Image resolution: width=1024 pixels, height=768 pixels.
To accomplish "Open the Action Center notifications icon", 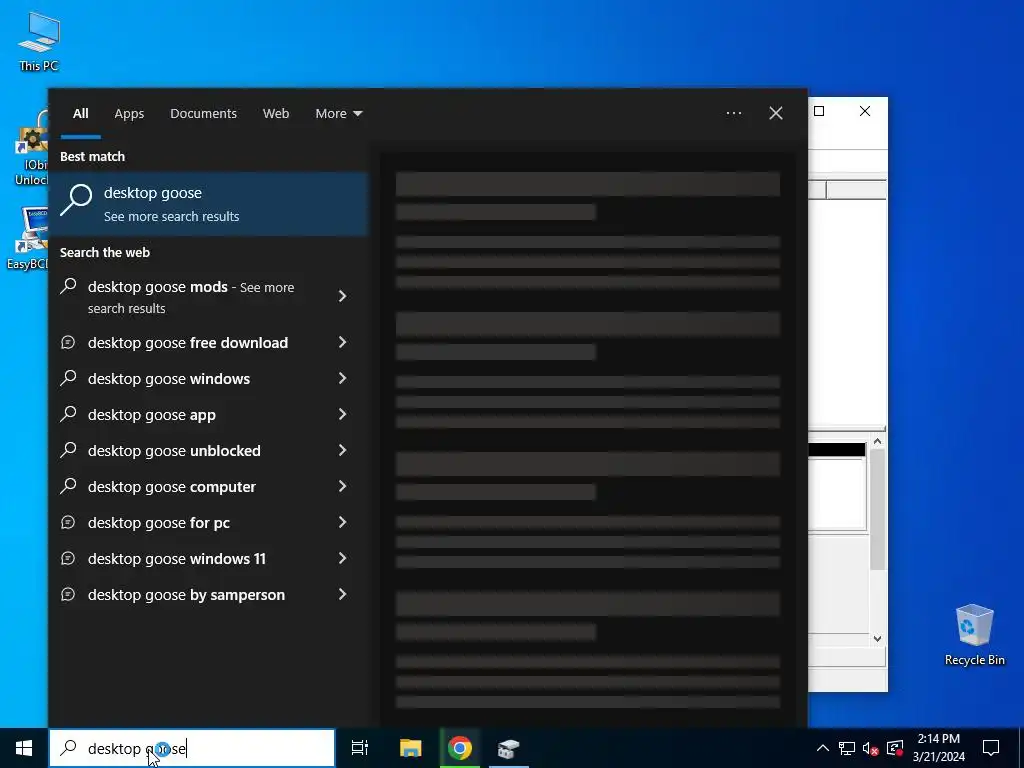I will coord(991,748).
